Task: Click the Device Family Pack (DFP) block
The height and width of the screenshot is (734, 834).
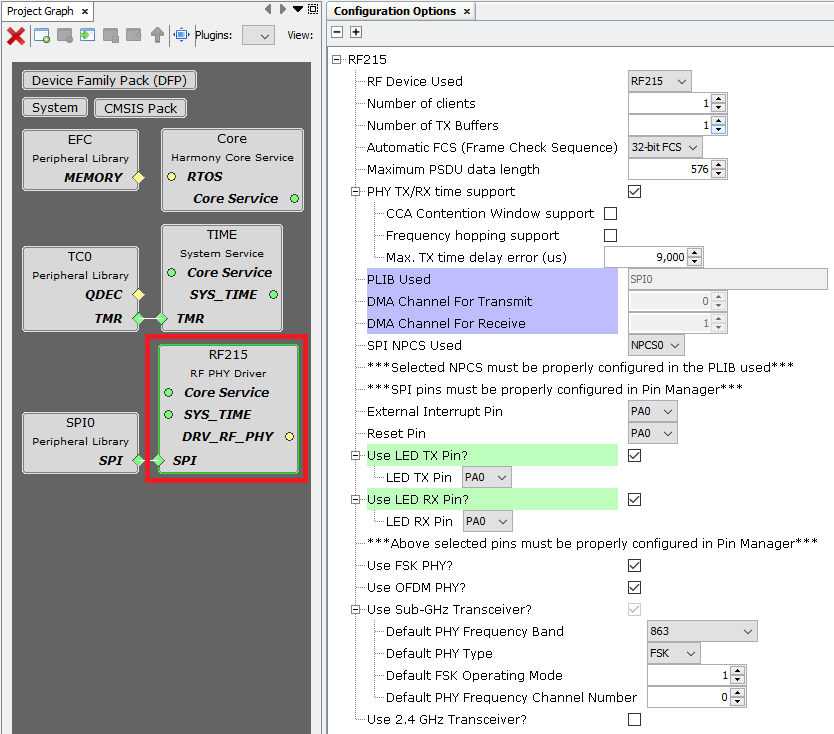Action: (109, 80)
